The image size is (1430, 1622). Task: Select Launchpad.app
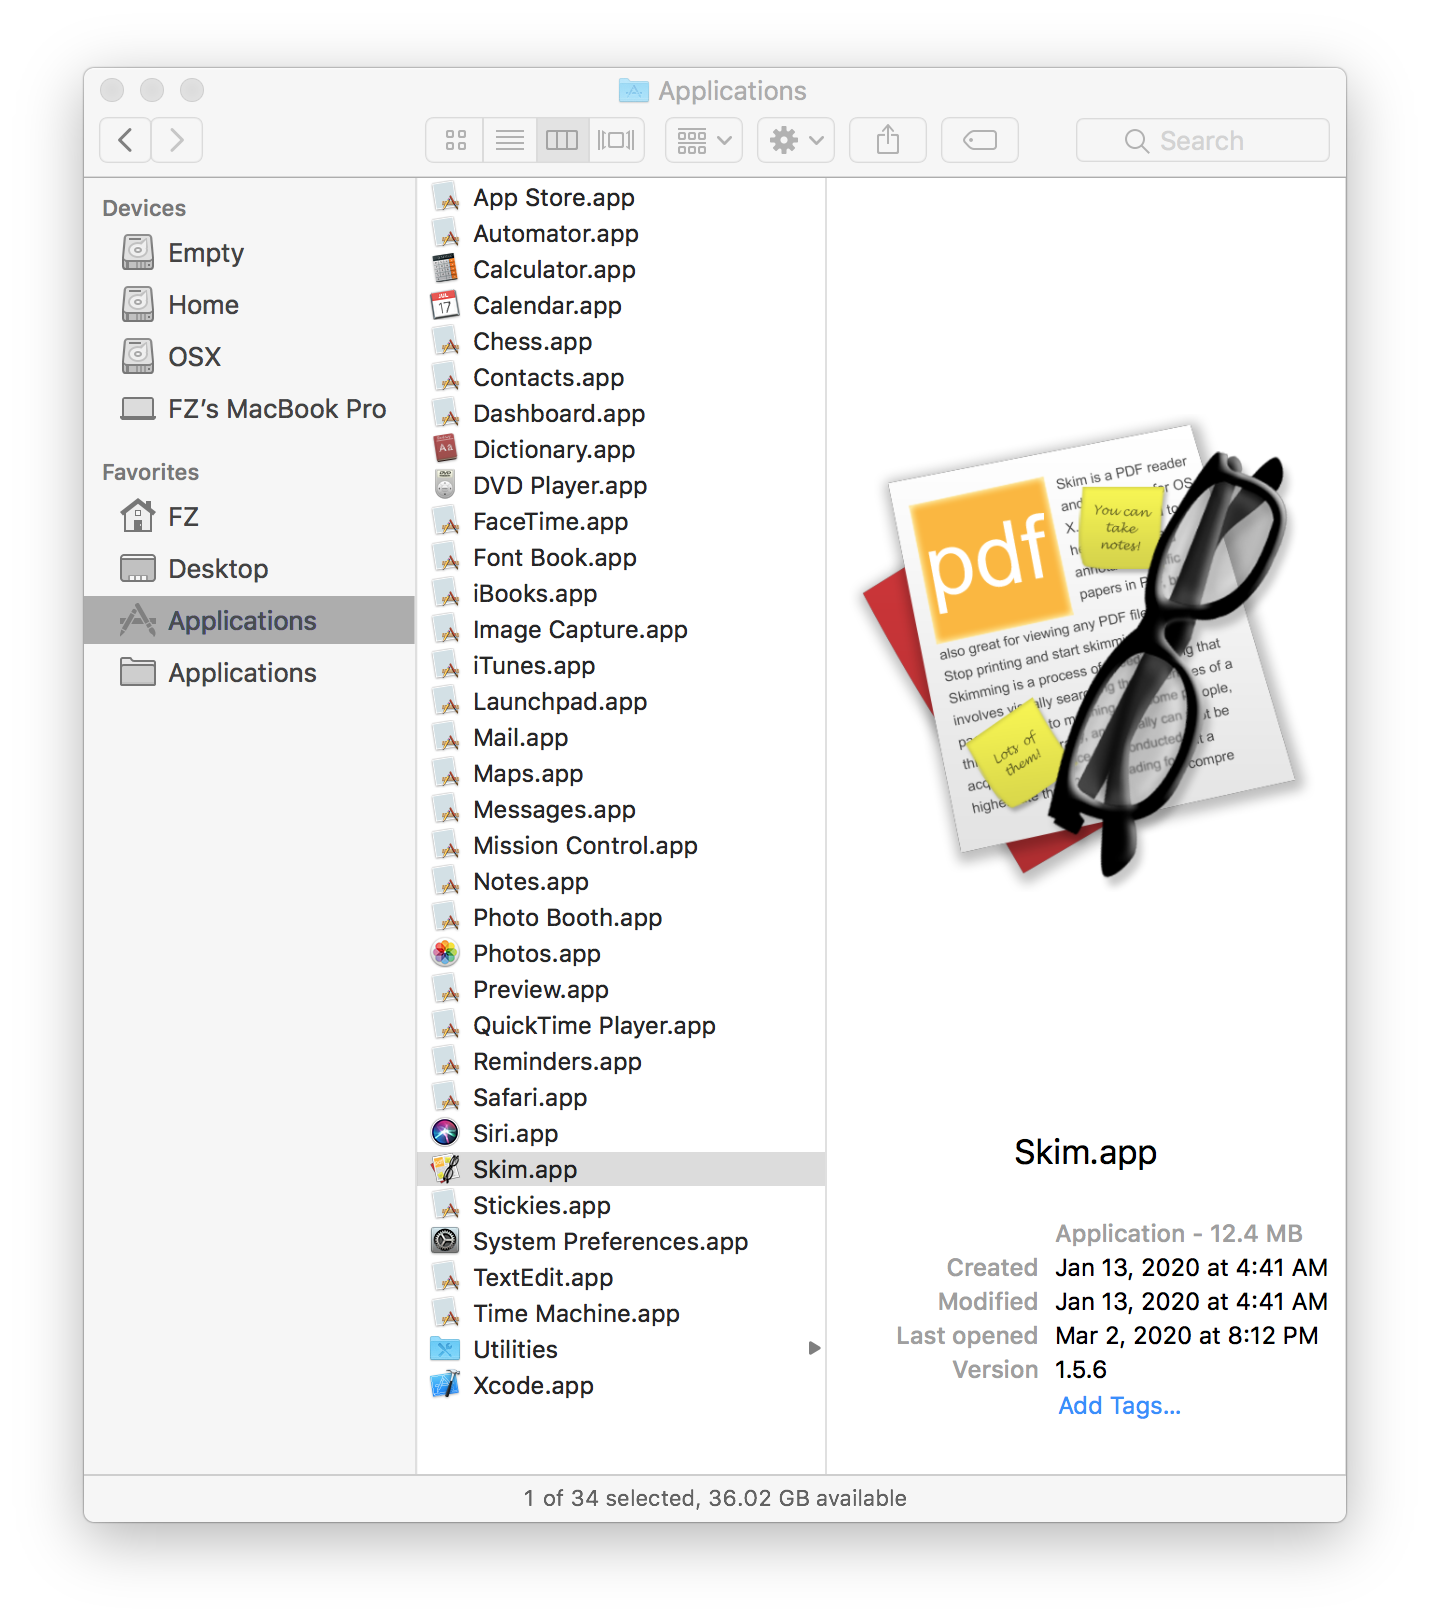click(621, 701)
